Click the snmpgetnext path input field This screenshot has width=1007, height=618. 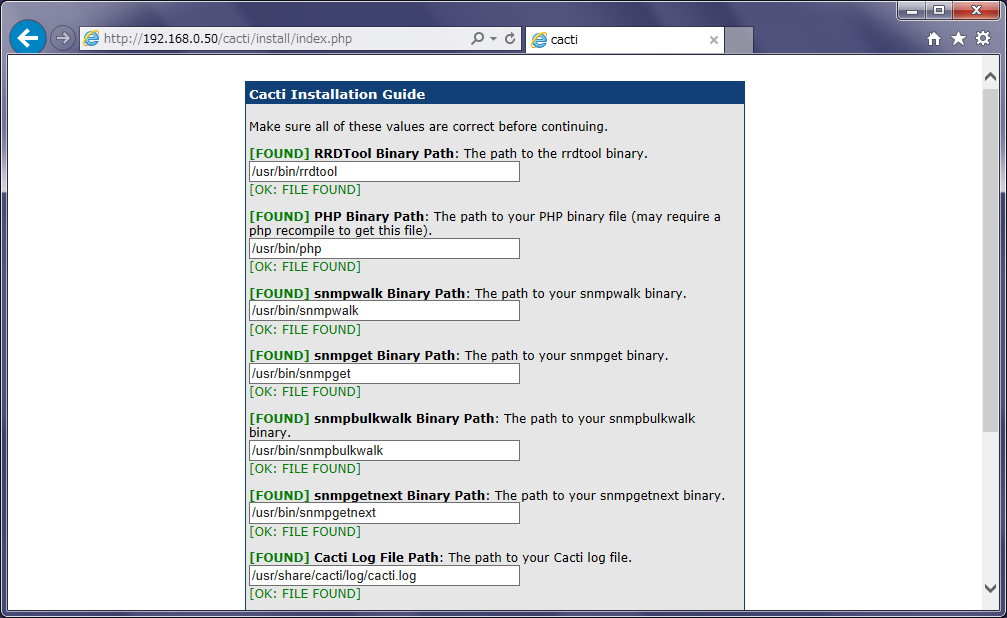pos(384,513)
